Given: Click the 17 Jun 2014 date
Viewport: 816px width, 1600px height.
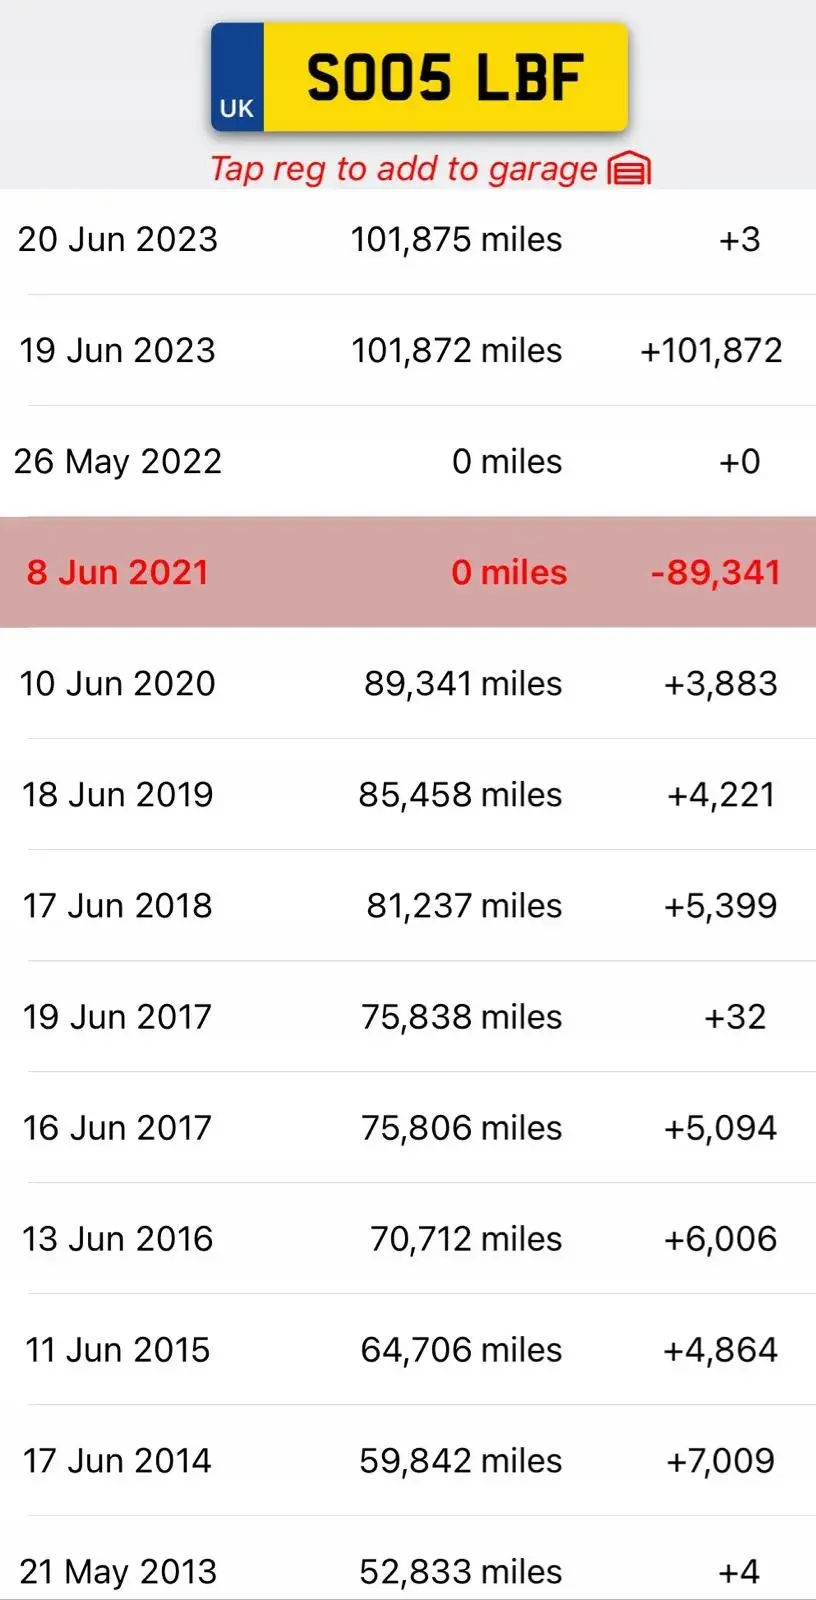Looking at the screenshot, I should [117, 1461].
